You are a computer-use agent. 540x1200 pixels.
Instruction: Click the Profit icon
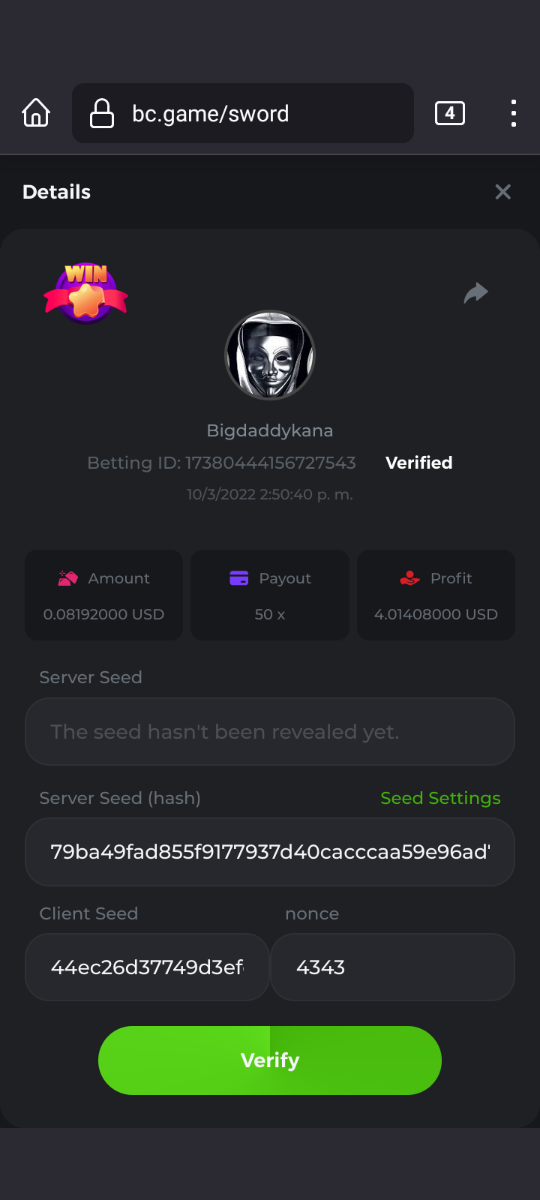408,578
